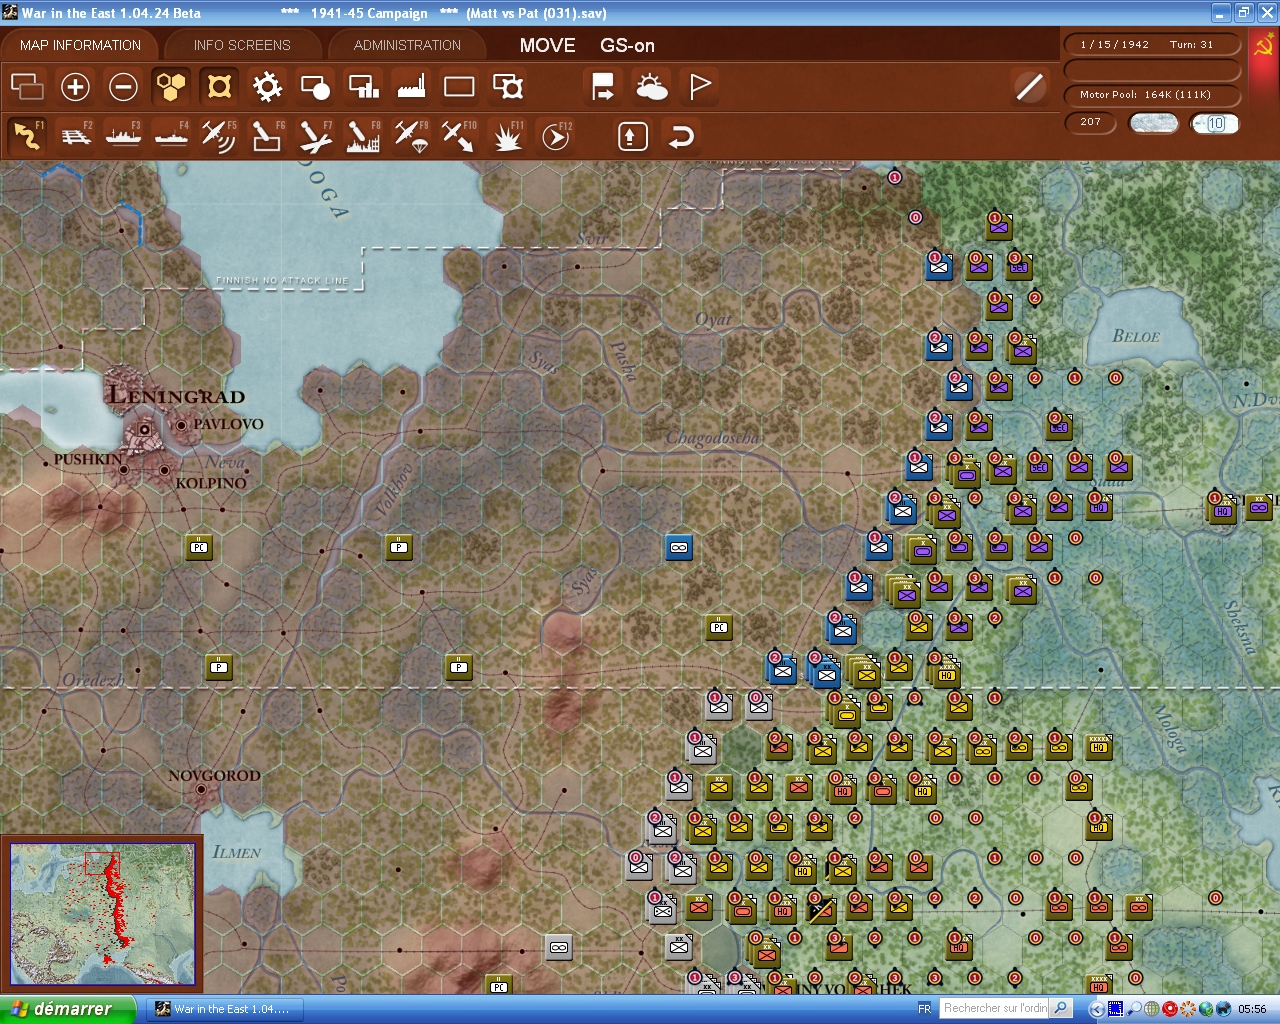End the turn with F12 button

click(556, 135)
